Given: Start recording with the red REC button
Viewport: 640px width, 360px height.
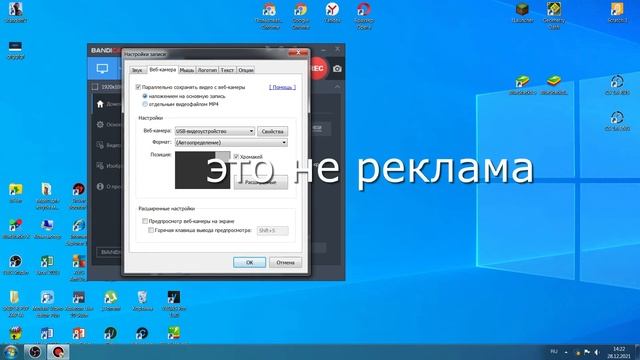Looking at the screenshot, I should tap(318, 69).
